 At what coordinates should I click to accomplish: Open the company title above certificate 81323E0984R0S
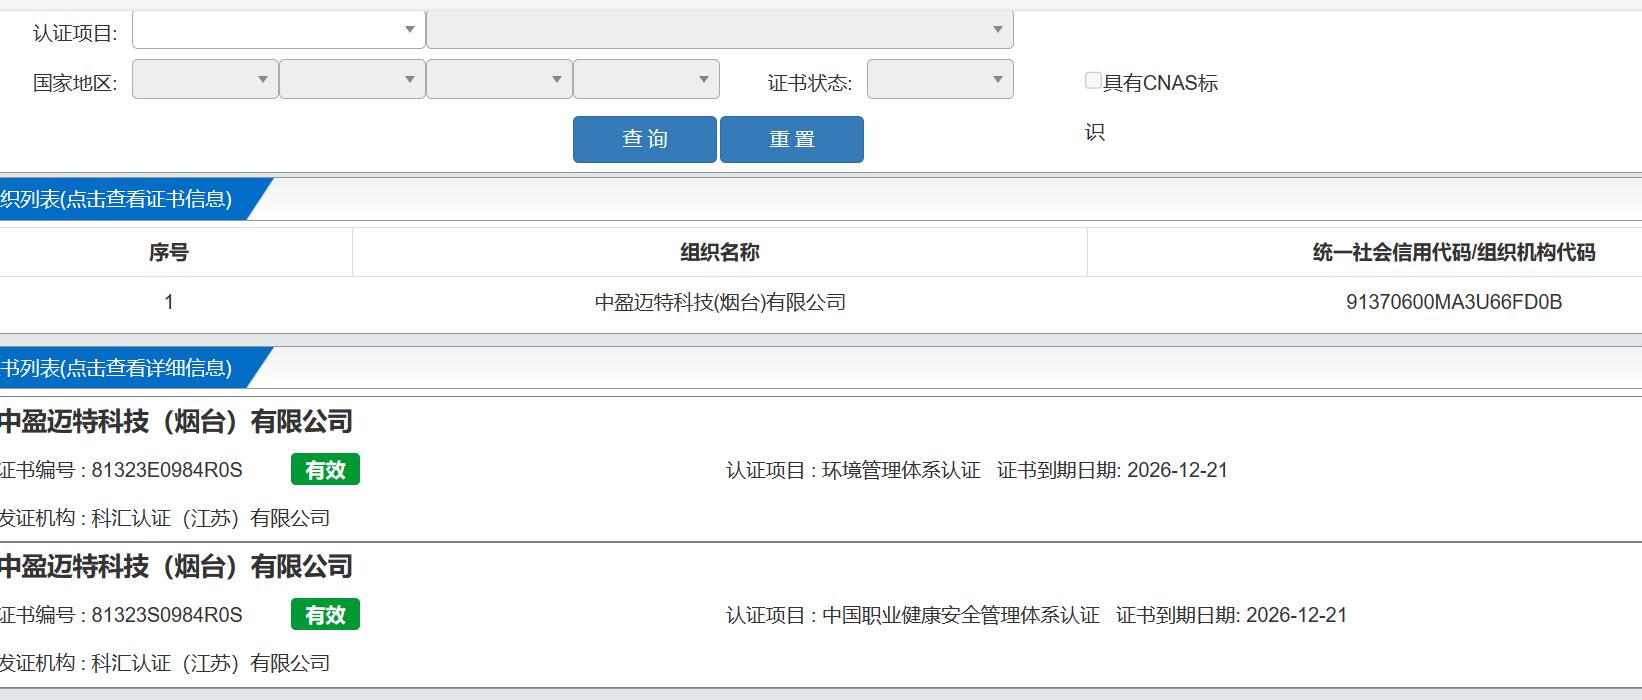tap(176, 422)
